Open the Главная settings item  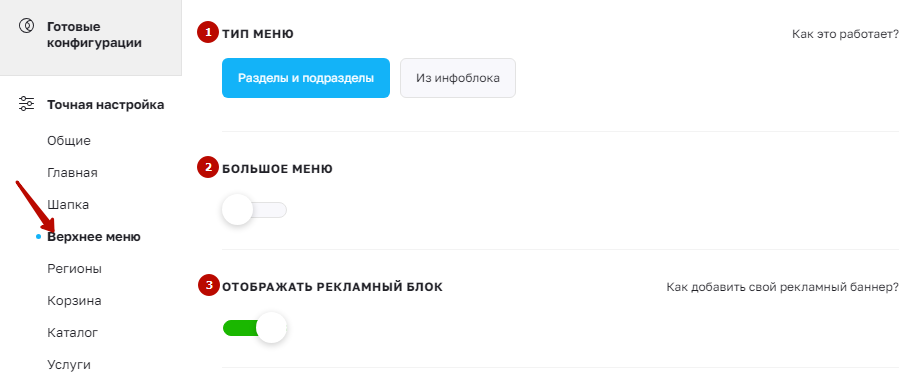72,173
